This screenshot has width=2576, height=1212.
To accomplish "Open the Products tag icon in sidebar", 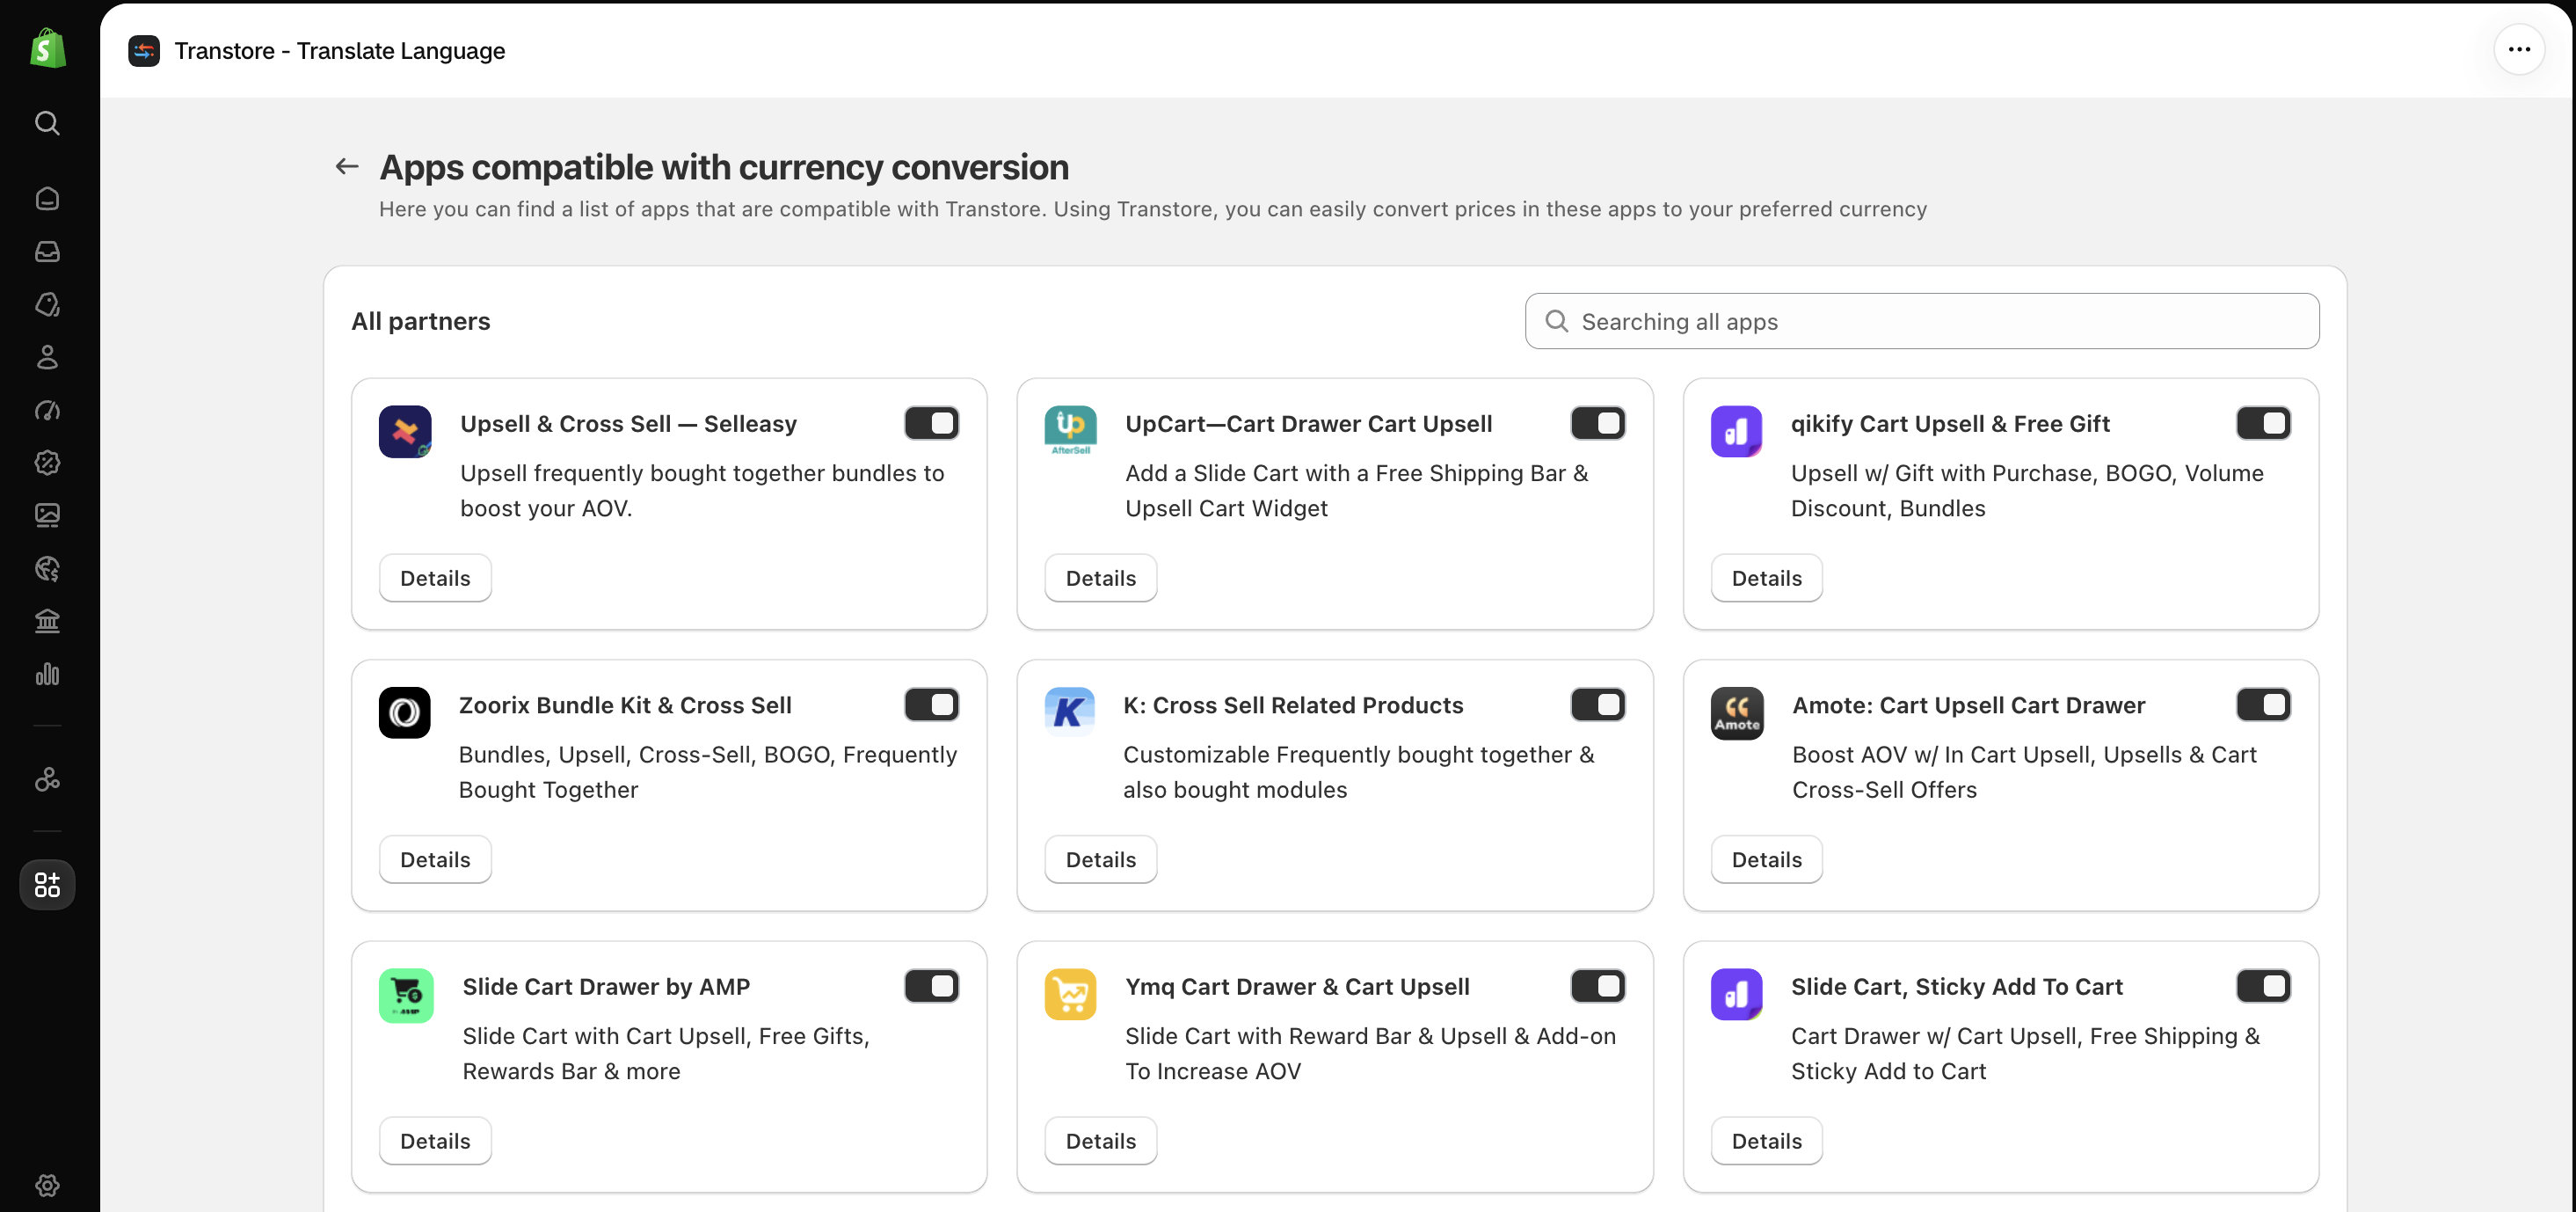I will coord(47,304).
